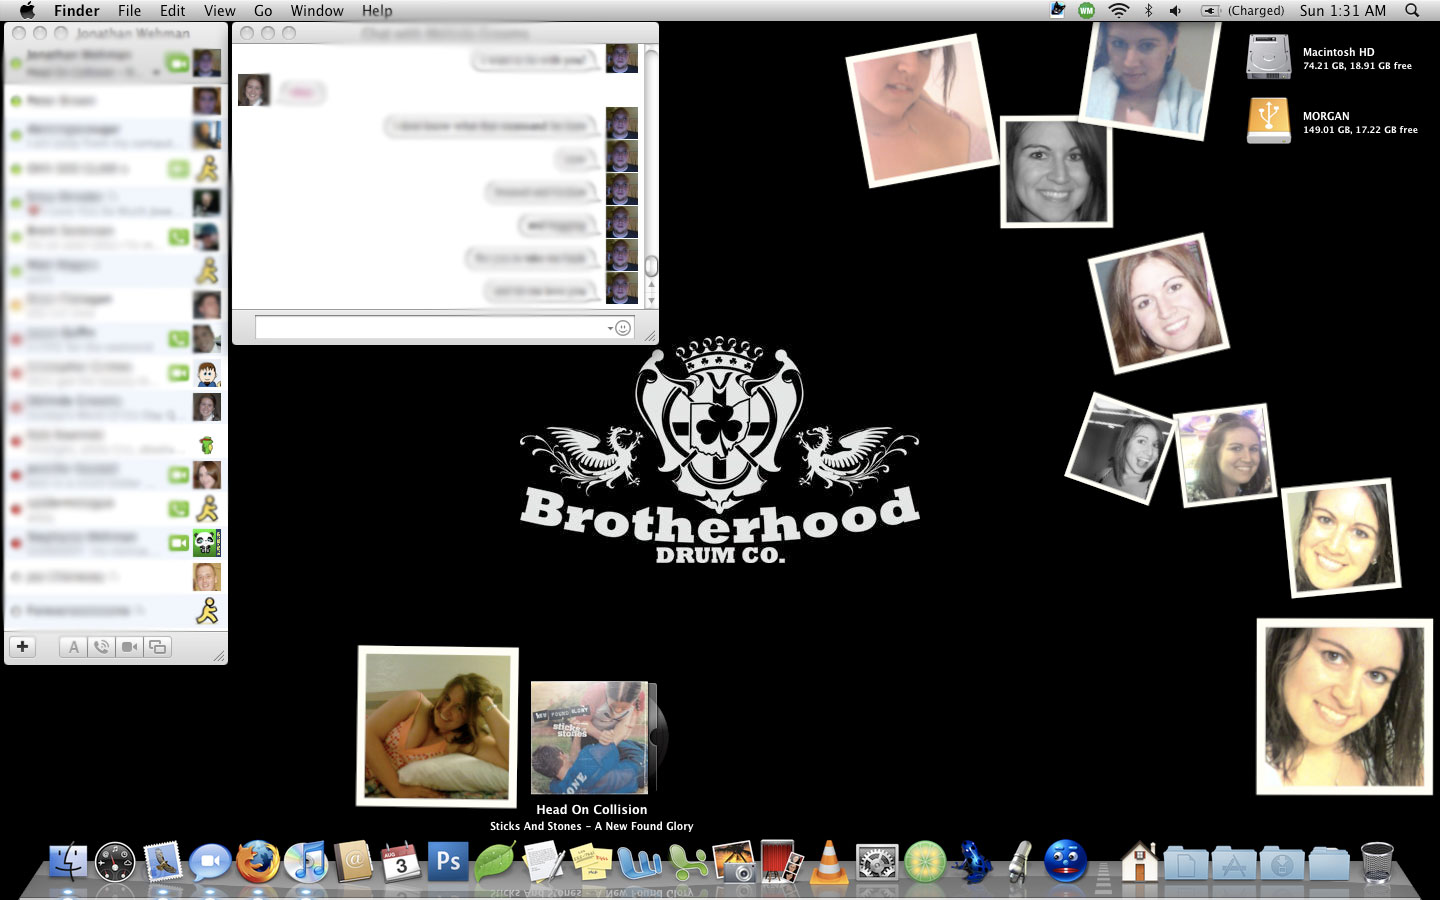This screenshot has width=1440, height=900.
Task: Click the Bluetooth menu bar icon
Action: click(1148, 10)
